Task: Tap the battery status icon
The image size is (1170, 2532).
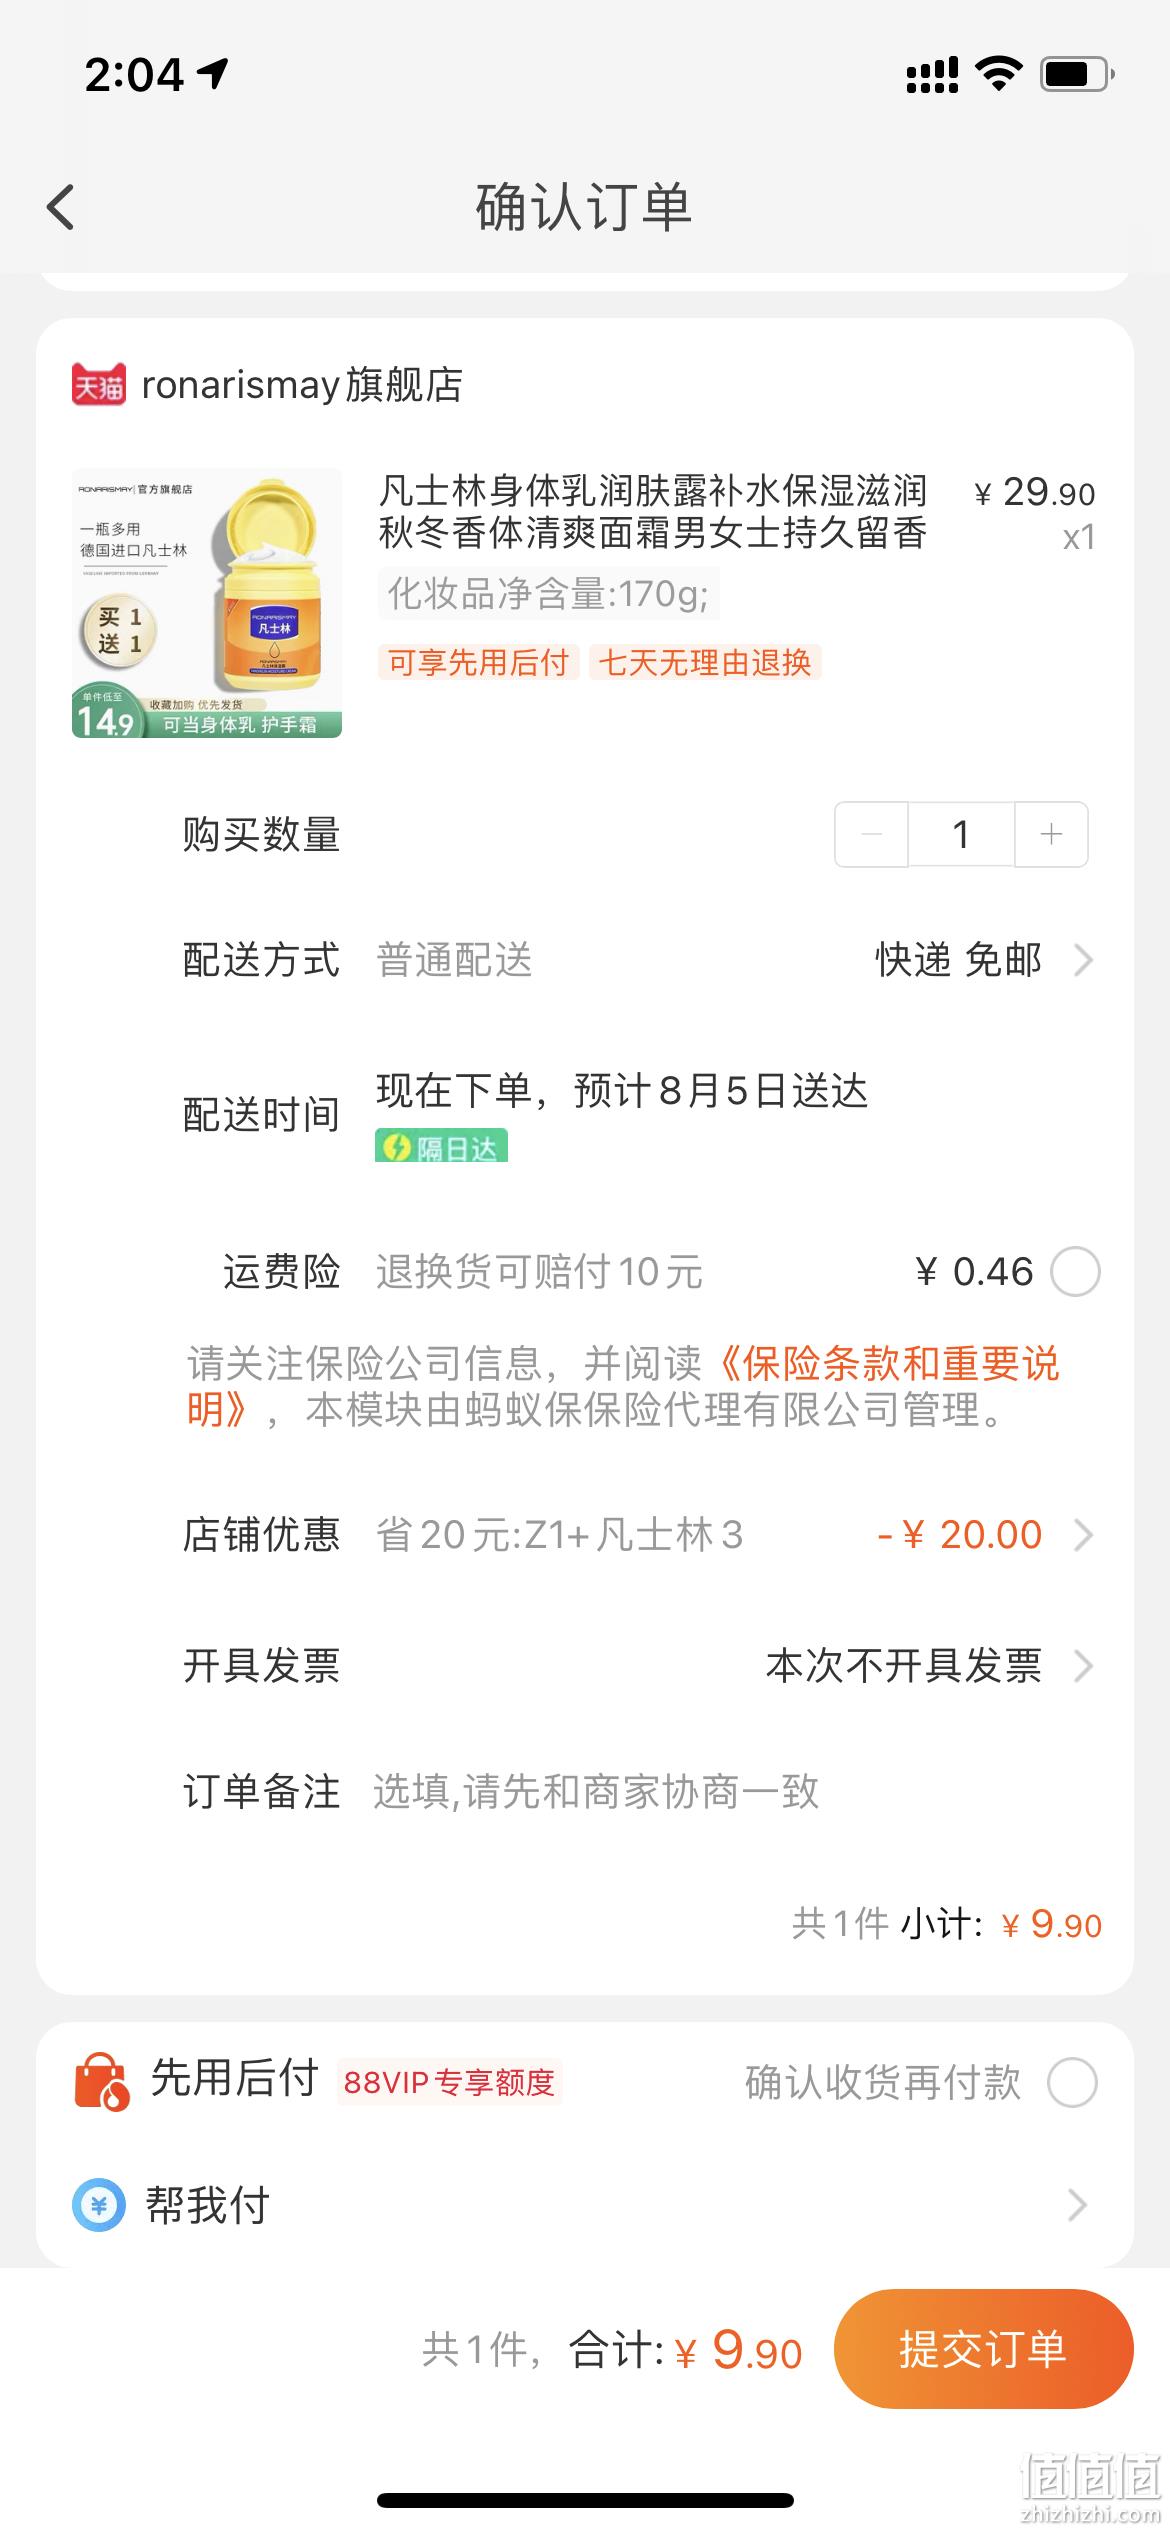Action: pyautogui.click(x=1078, y=74)
